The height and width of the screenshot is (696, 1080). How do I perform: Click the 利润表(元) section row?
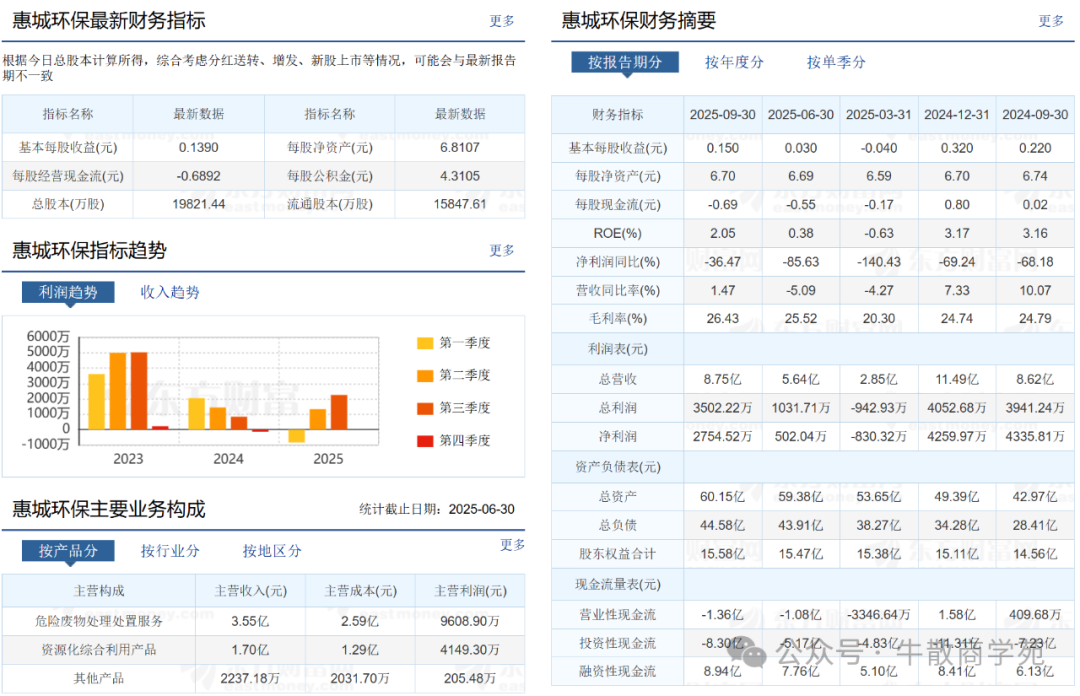812,349
